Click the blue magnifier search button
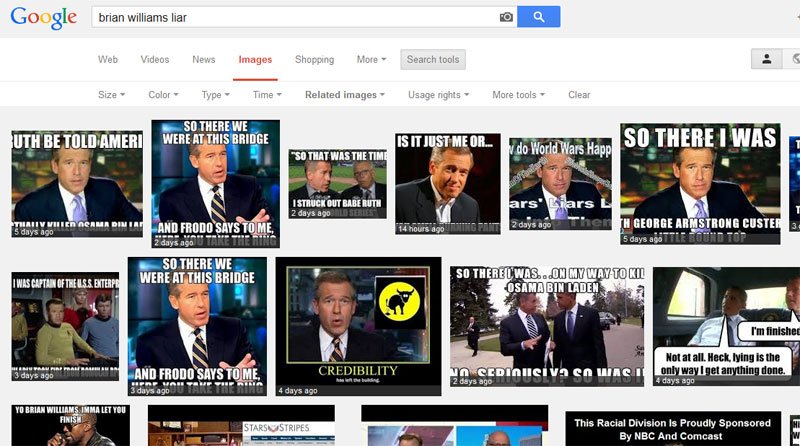Viewport: 800px width, 446px height. 539,17
